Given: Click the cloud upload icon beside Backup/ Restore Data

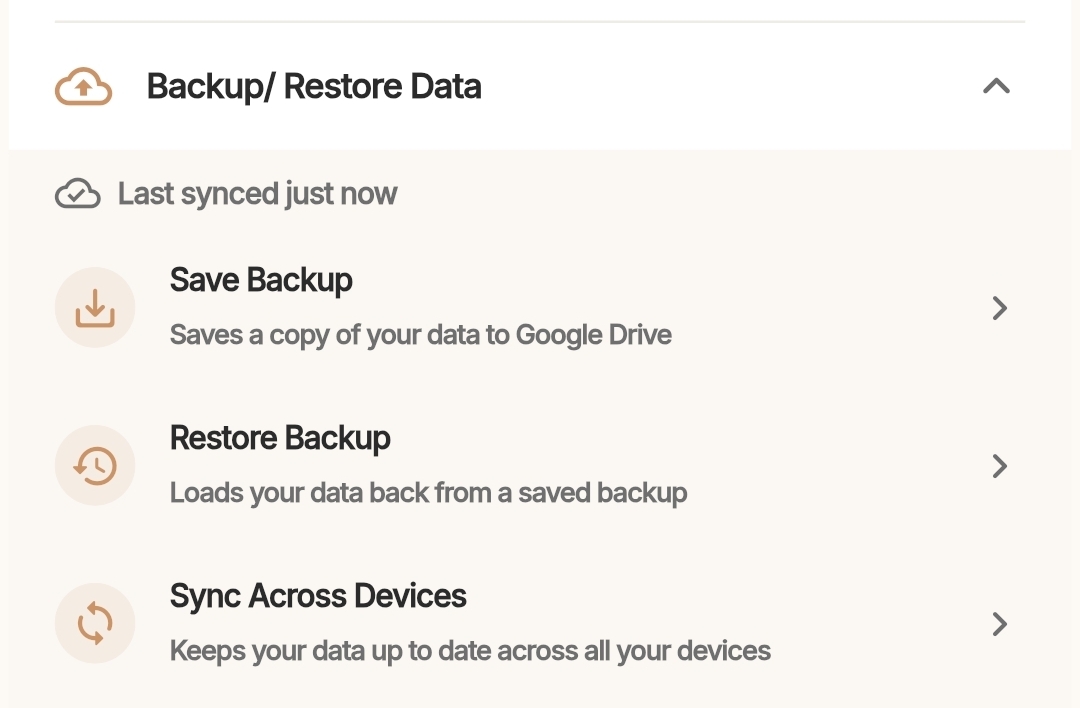Looking at the screenshot, I should click(x=83, y=87).
